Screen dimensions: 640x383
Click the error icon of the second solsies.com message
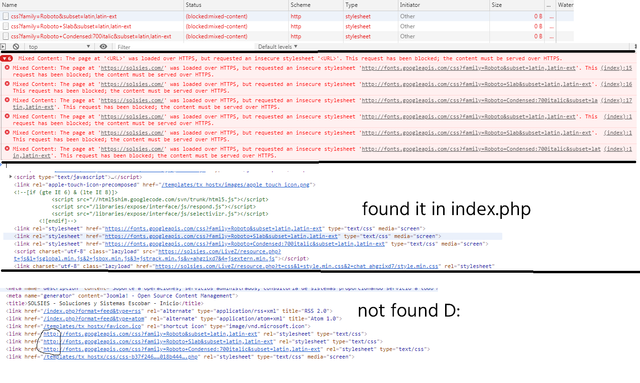[x=7, y=84]
